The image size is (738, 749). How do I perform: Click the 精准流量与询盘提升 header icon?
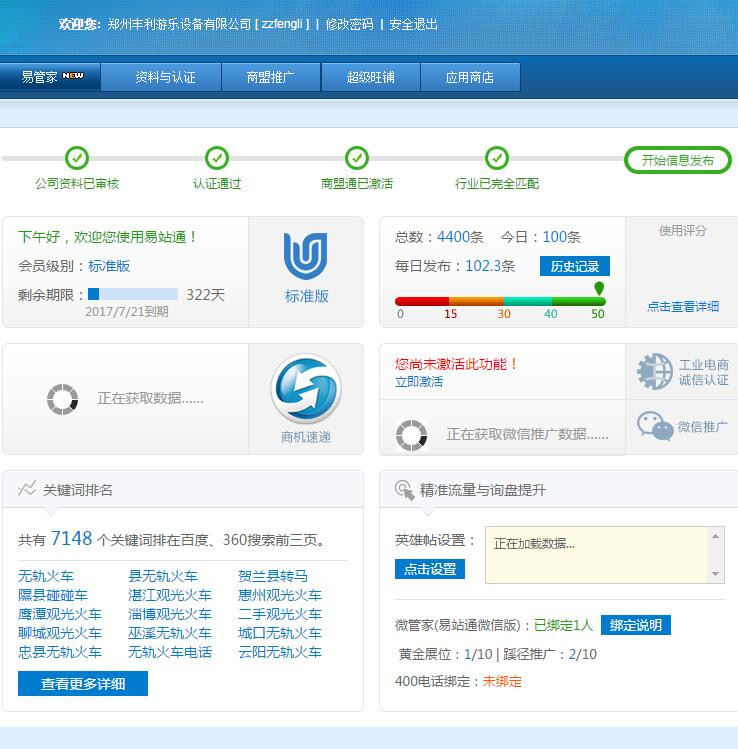404,489
